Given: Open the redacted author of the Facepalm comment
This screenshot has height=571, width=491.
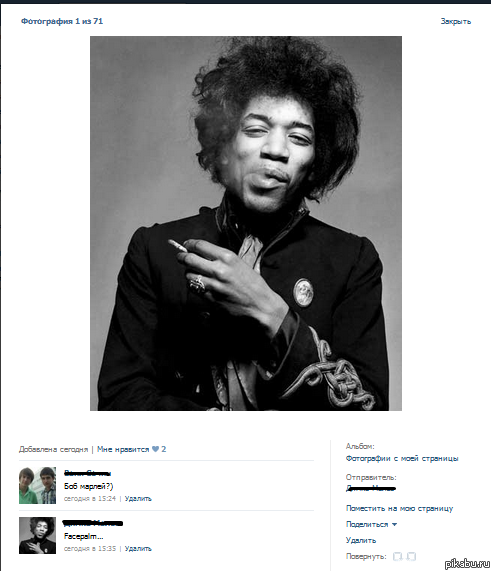Looking at the screenshot, I should 93,523.
